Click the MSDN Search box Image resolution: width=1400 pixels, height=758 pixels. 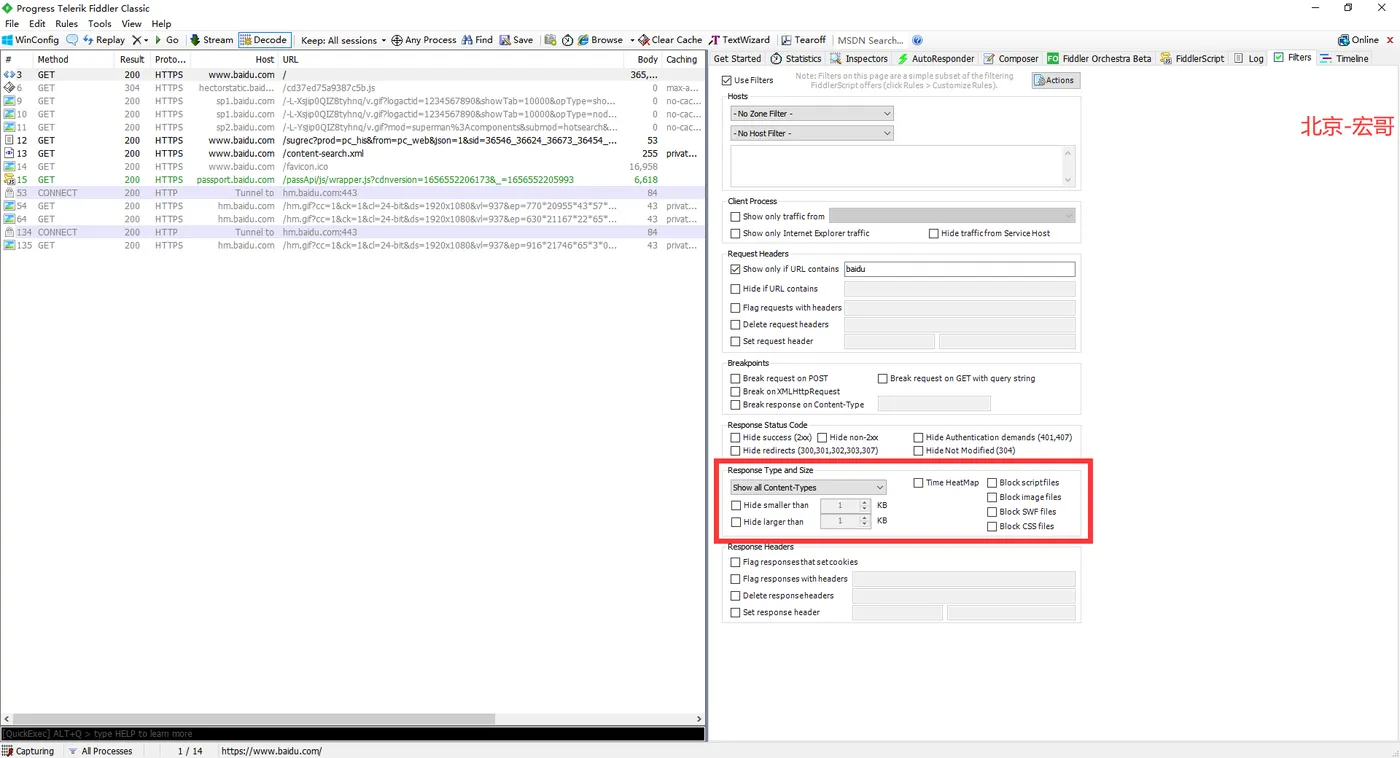(870, 40)
